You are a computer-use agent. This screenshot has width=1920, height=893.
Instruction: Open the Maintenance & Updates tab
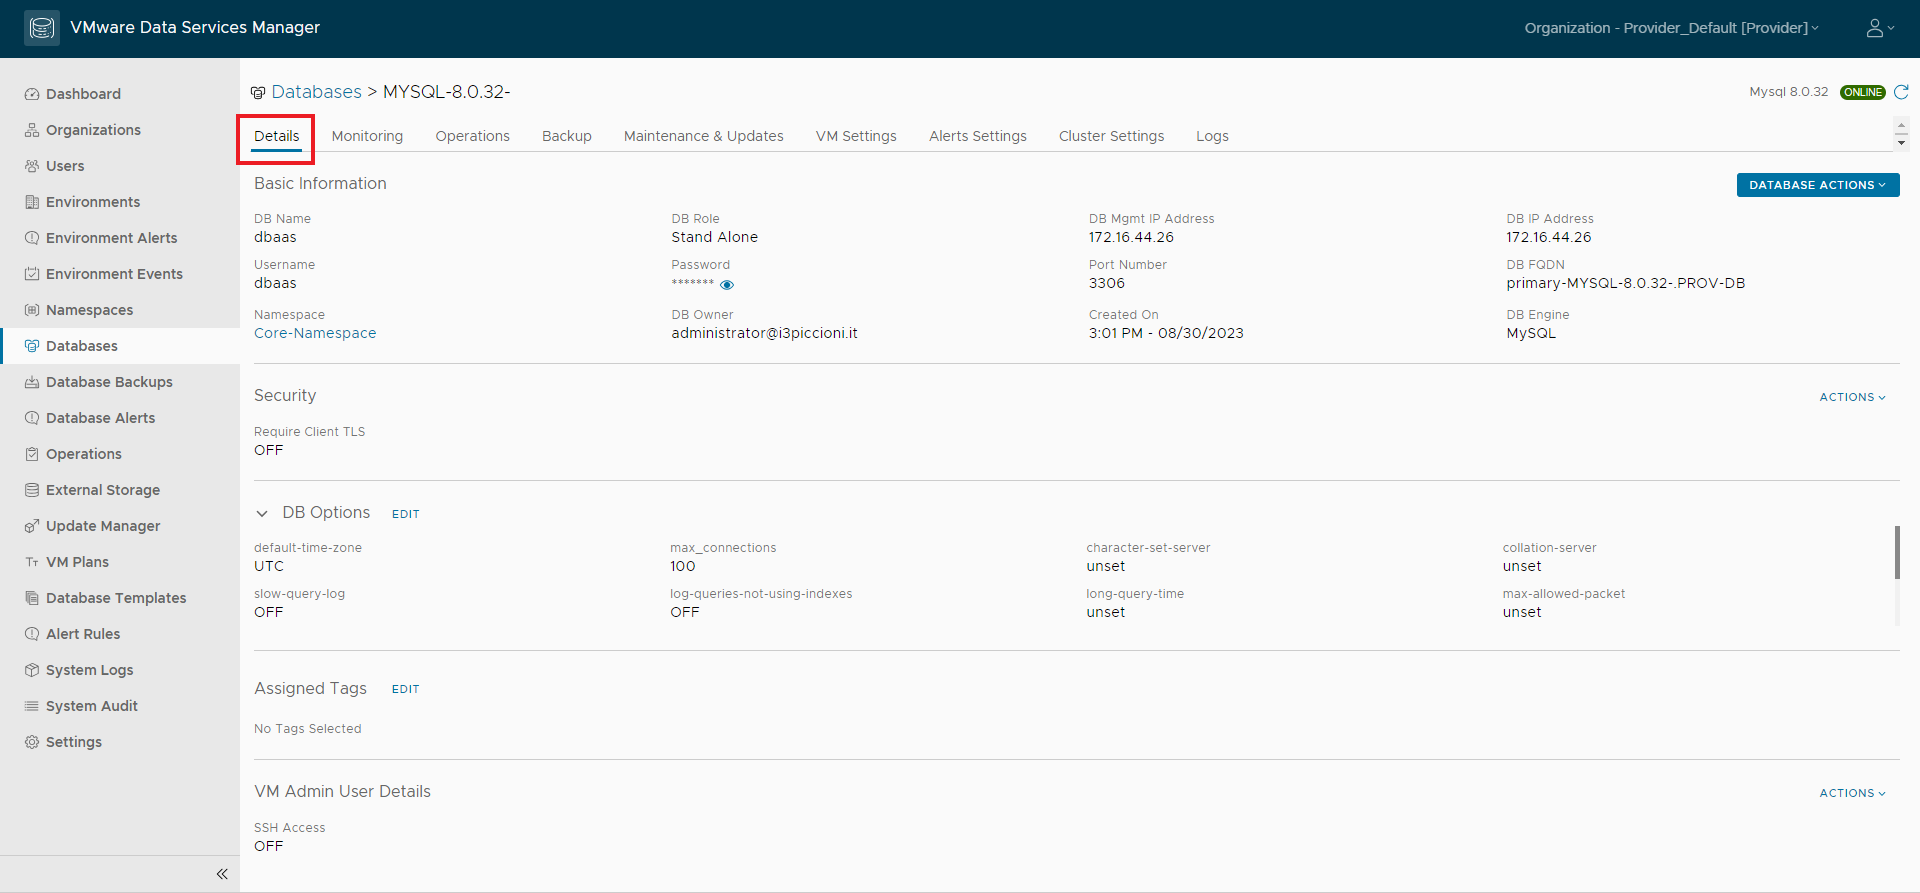pos(704,136)
